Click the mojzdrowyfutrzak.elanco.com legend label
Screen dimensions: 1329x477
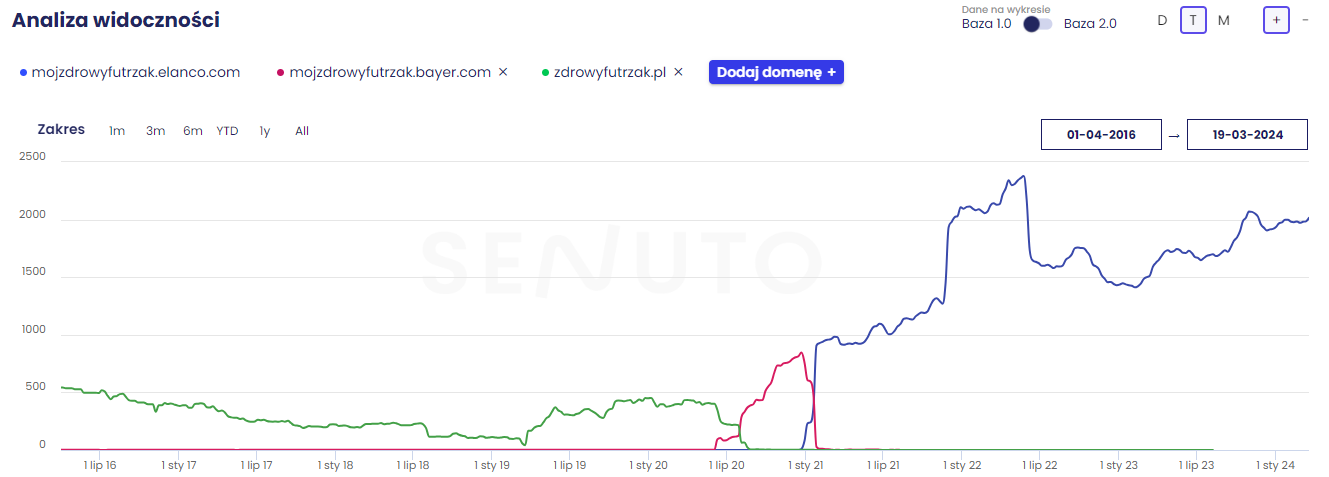(x=136, y=72)
